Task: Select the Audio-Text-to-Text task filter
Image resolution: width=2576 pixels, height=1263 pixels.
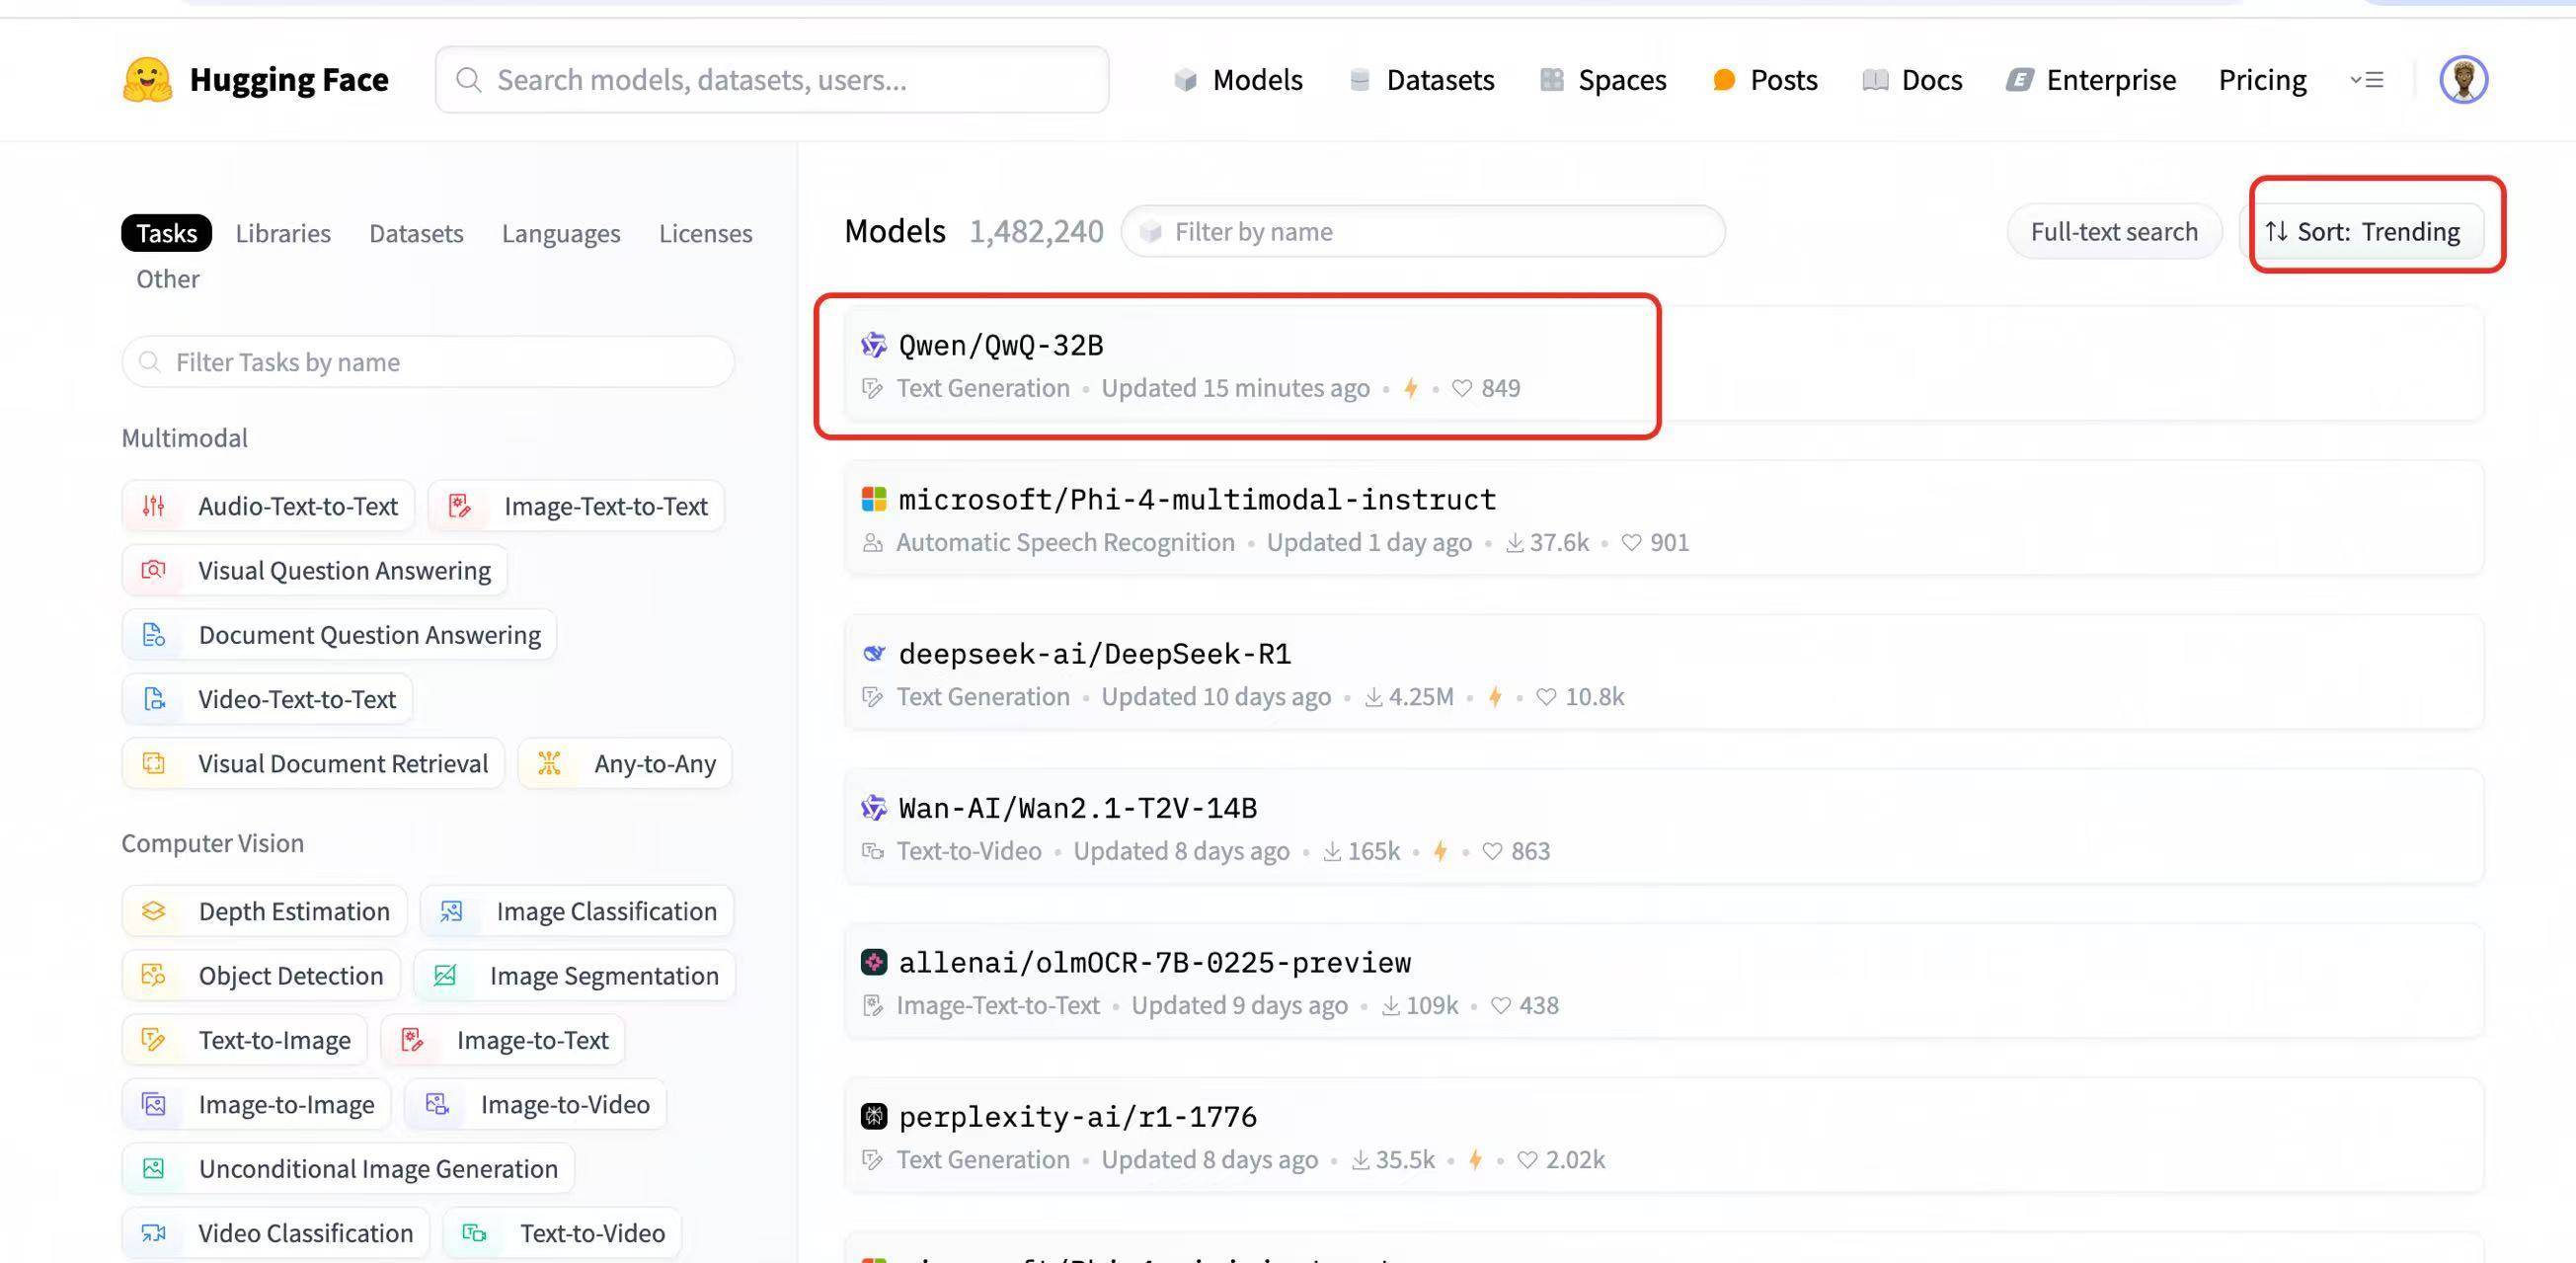Action: click(268, 506)
